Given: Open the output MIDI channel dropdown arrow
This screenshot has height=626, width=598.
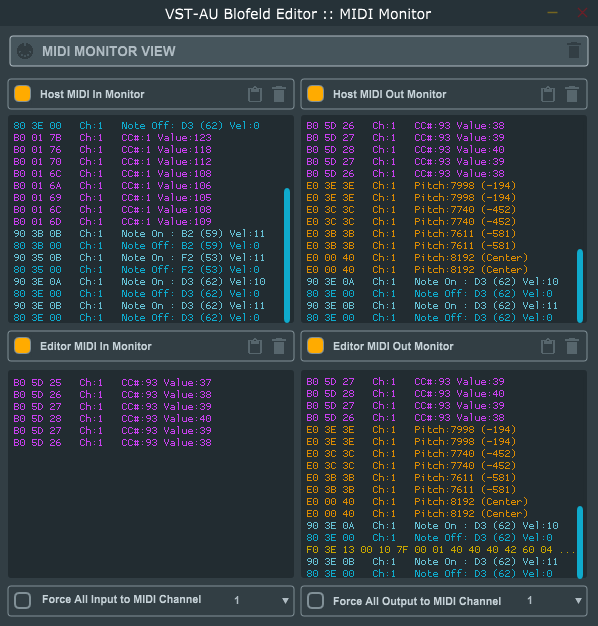Looking at the screenshot, I should pyautogui.click(x=578, y=600).
